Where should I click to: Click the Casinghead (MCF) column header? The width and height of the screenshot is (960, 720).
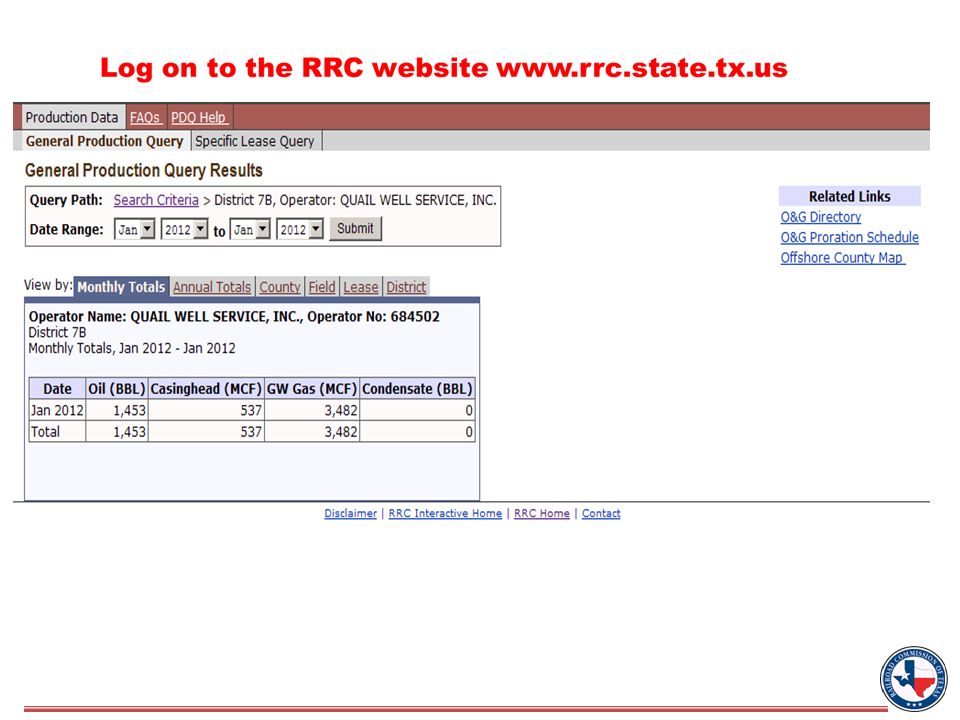click(206, 389)
